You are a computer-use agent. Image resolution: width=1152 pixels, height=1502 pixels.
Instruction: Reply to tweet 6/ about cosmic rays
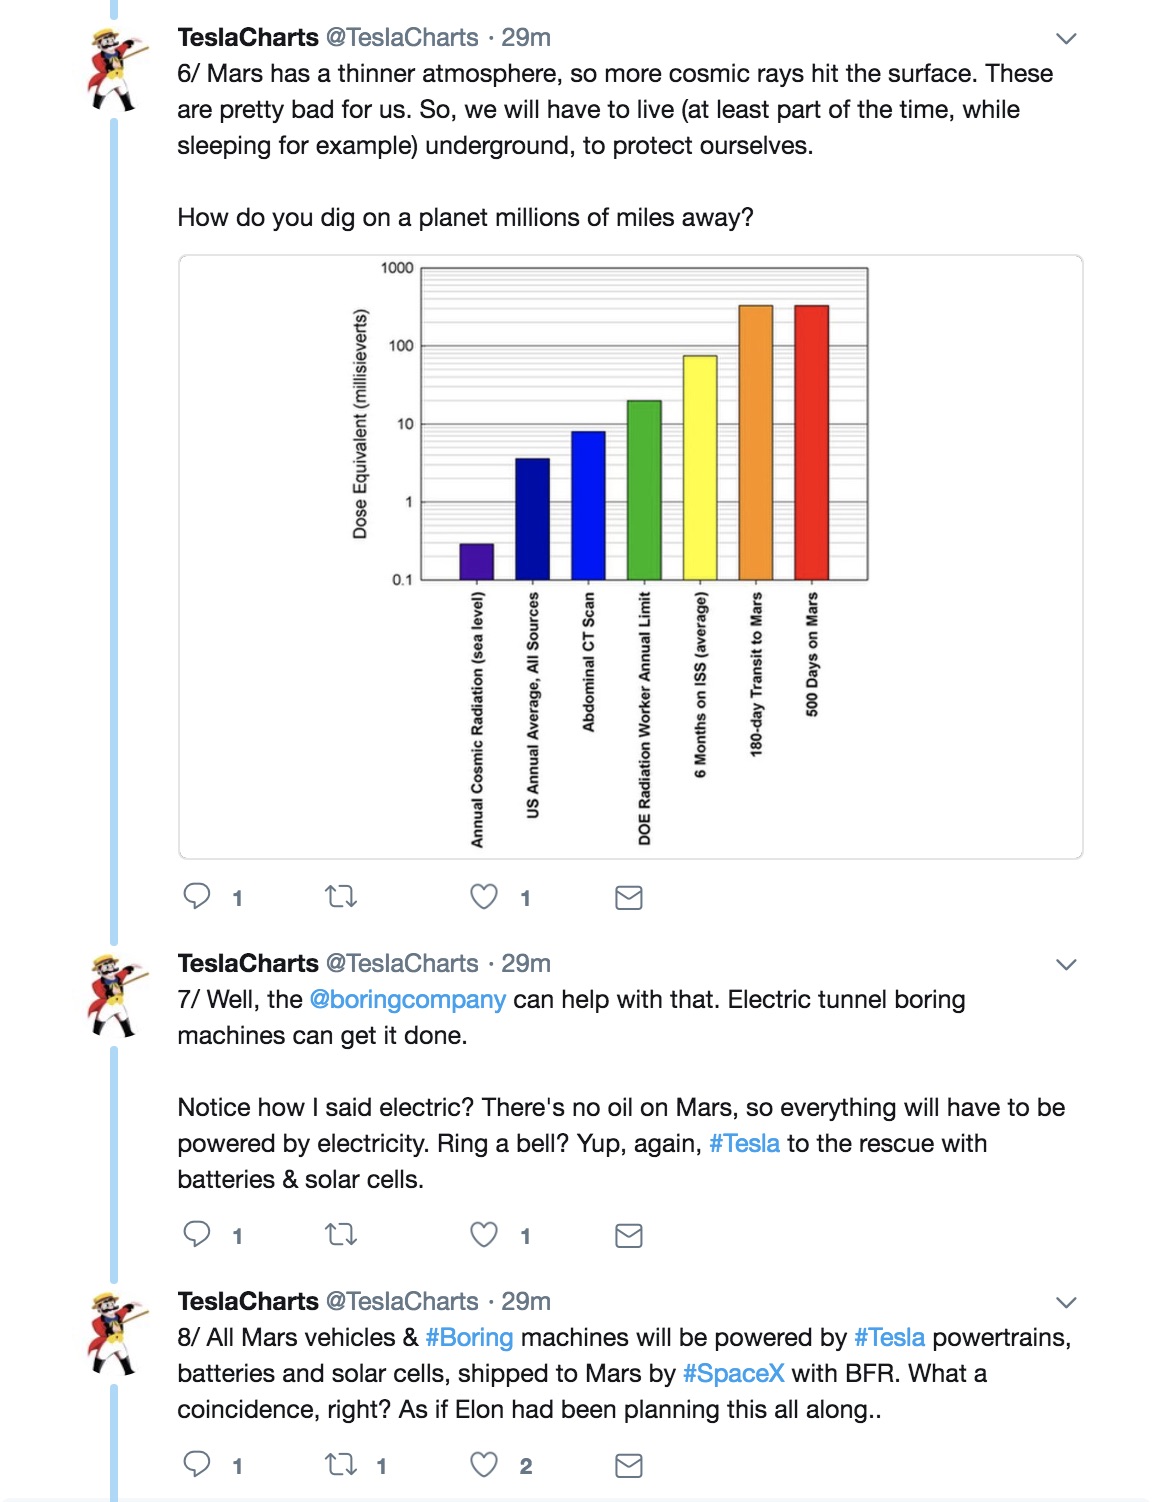pos(197,896)
